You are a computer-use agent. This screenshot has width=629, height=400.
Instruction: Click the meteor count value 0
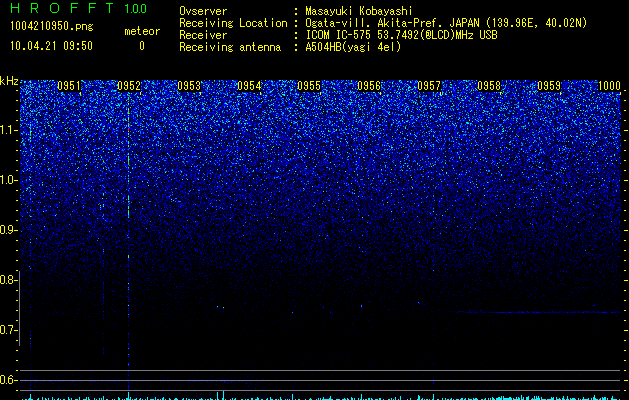pos(142,46)
